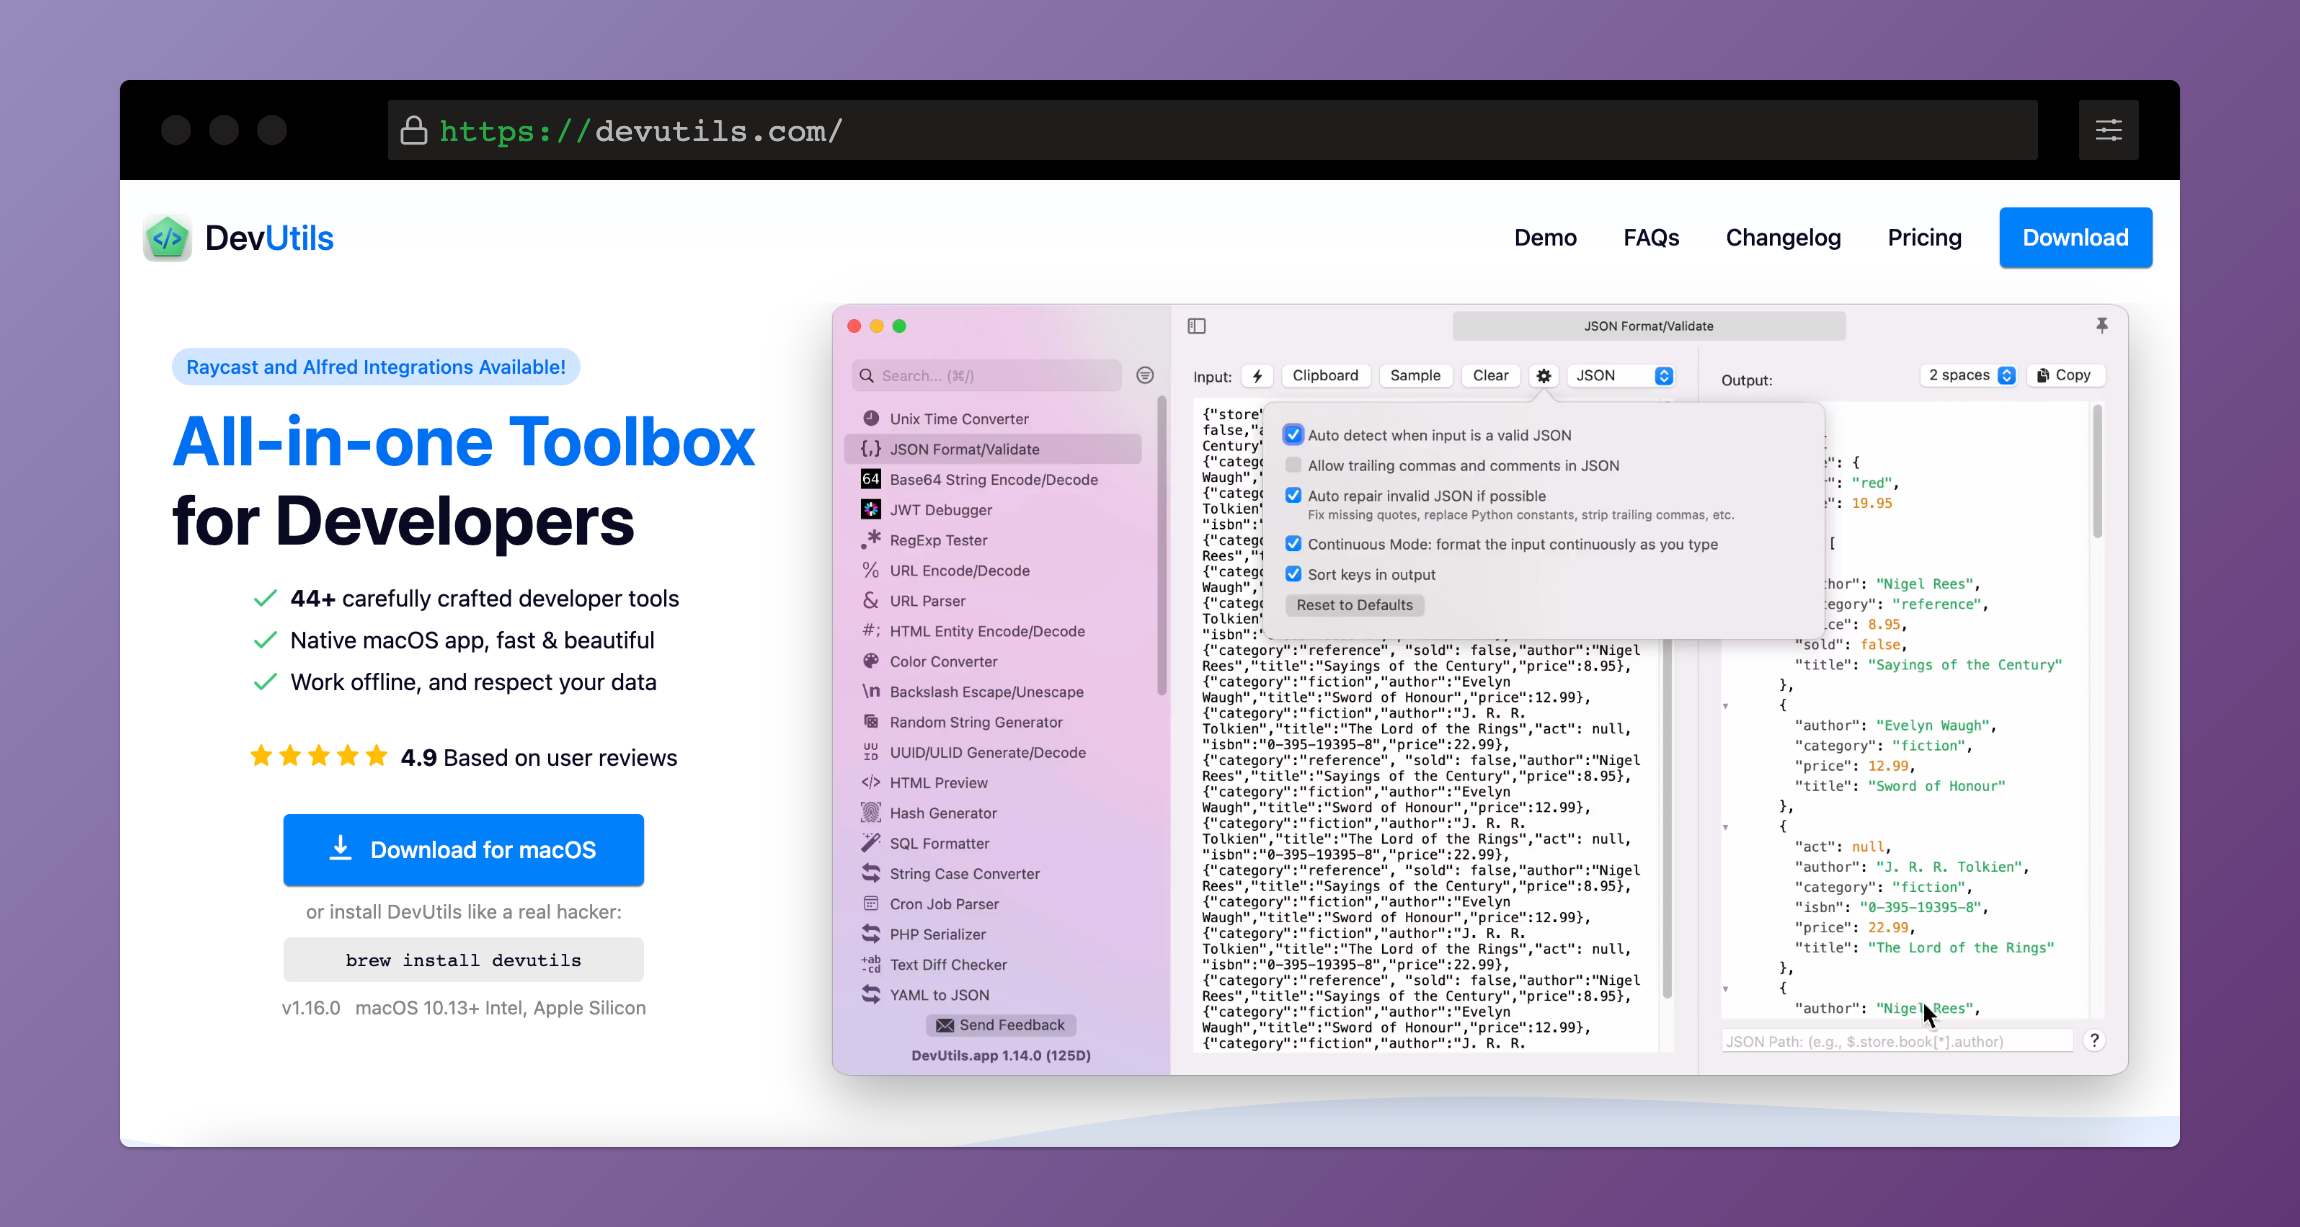The height and width of the screenshot is (1227, 2300).
Task: Open the gear settings icon
Action: click(x=1544, y=376)
